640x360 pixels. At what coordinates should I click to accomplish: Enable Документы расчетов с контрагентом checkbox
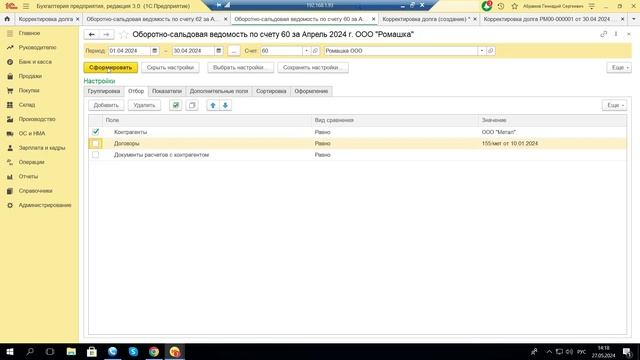pyautogui.click(x=96, y=155)
